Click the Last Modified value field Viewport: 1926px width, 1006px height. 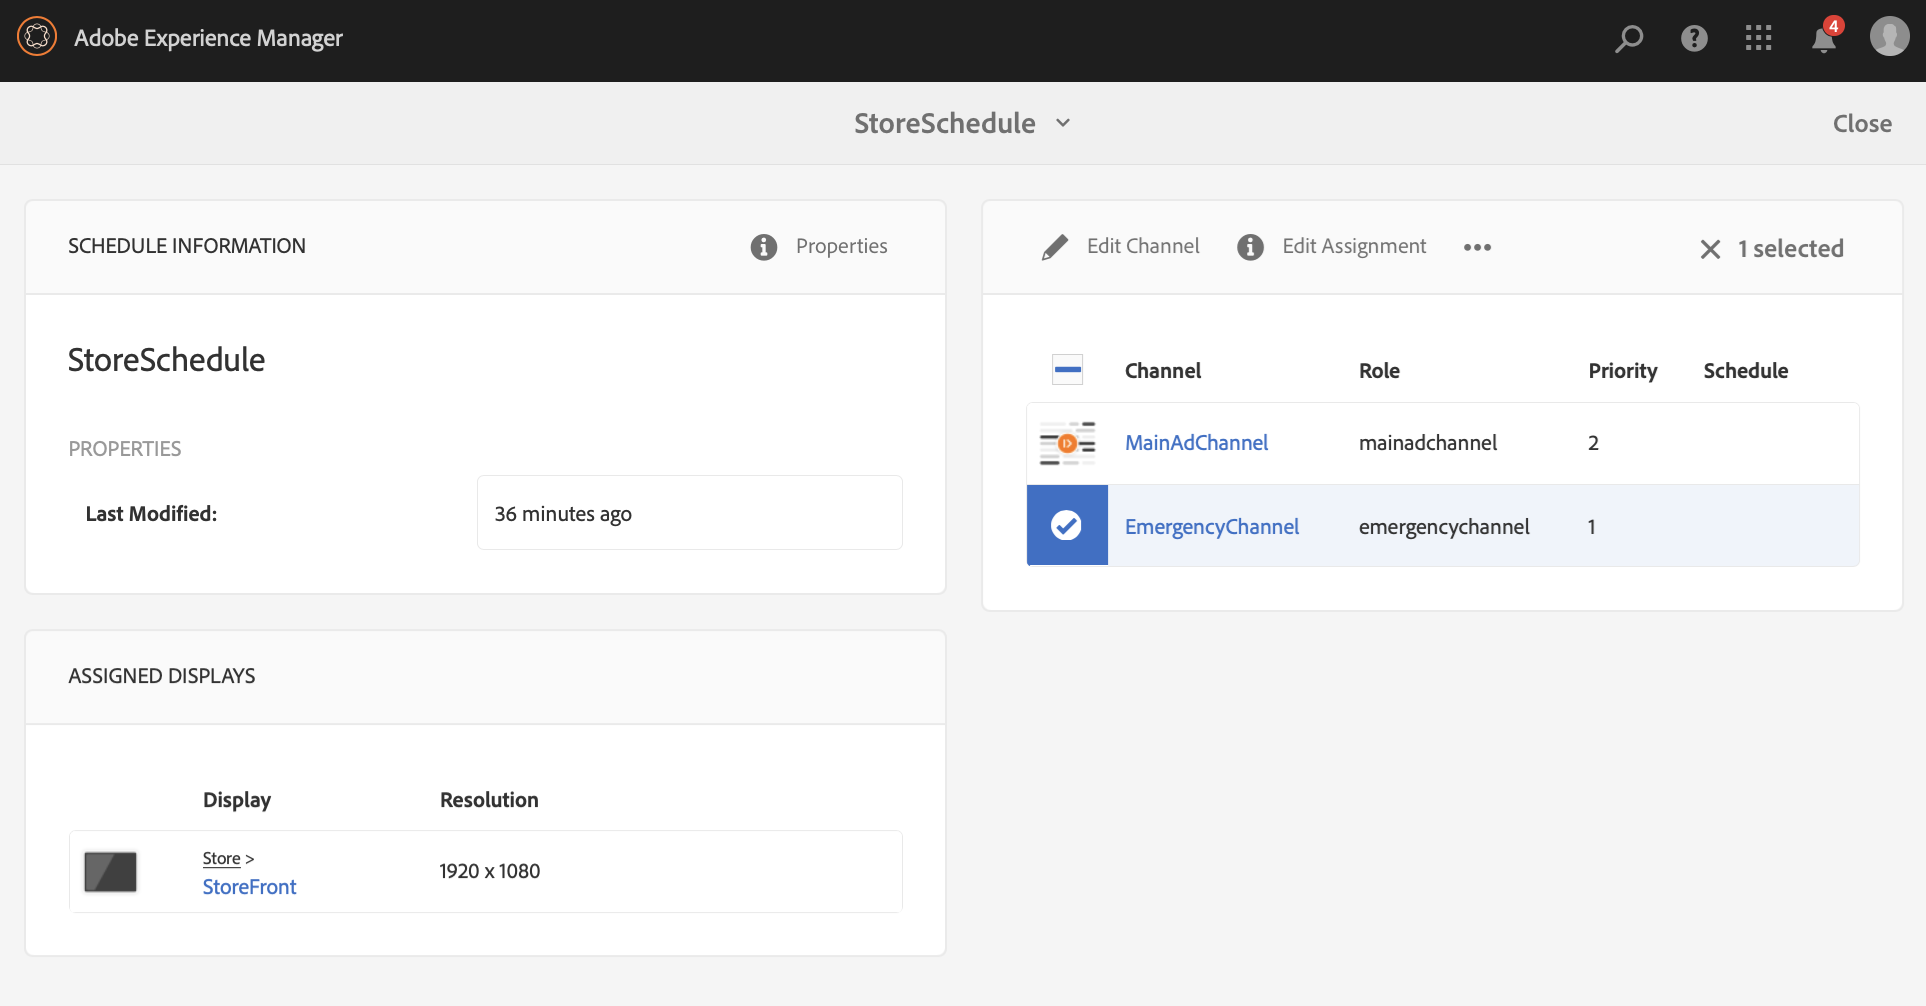[689, 513]
